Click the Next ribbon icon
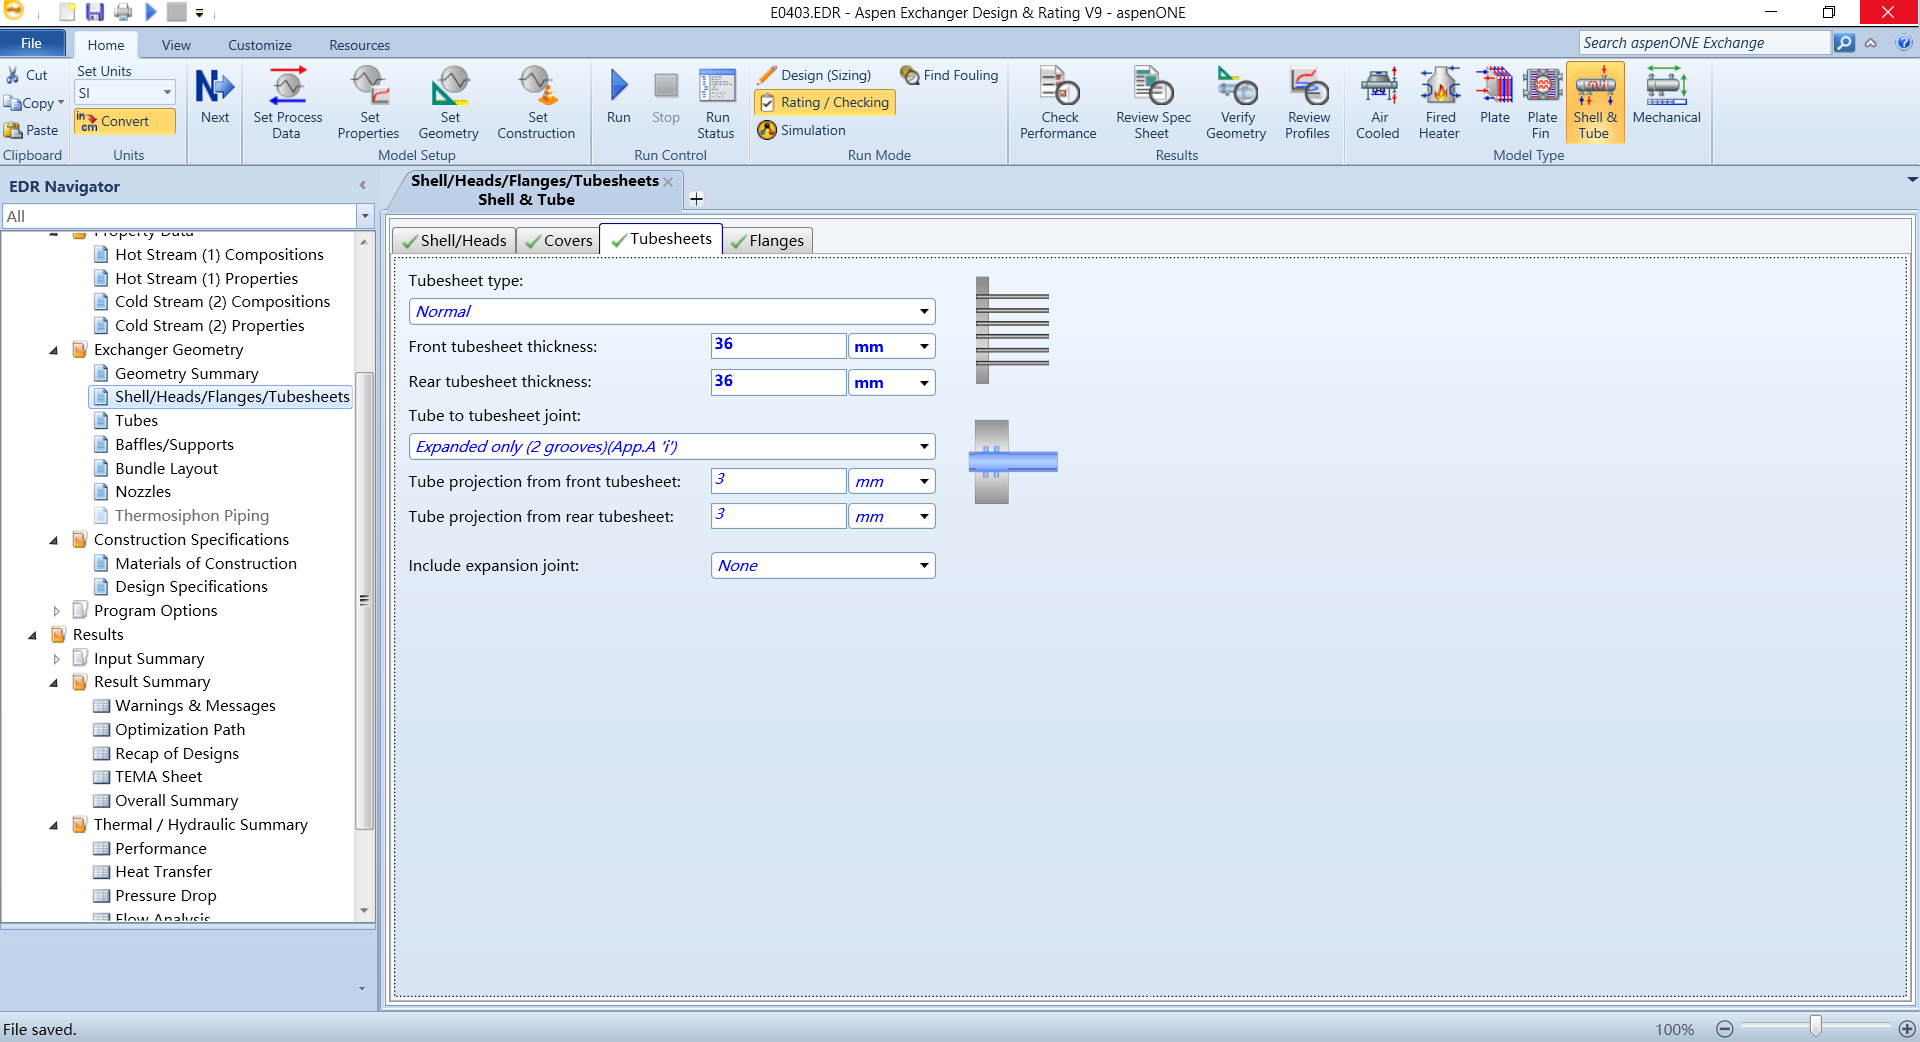 [214, 98]
